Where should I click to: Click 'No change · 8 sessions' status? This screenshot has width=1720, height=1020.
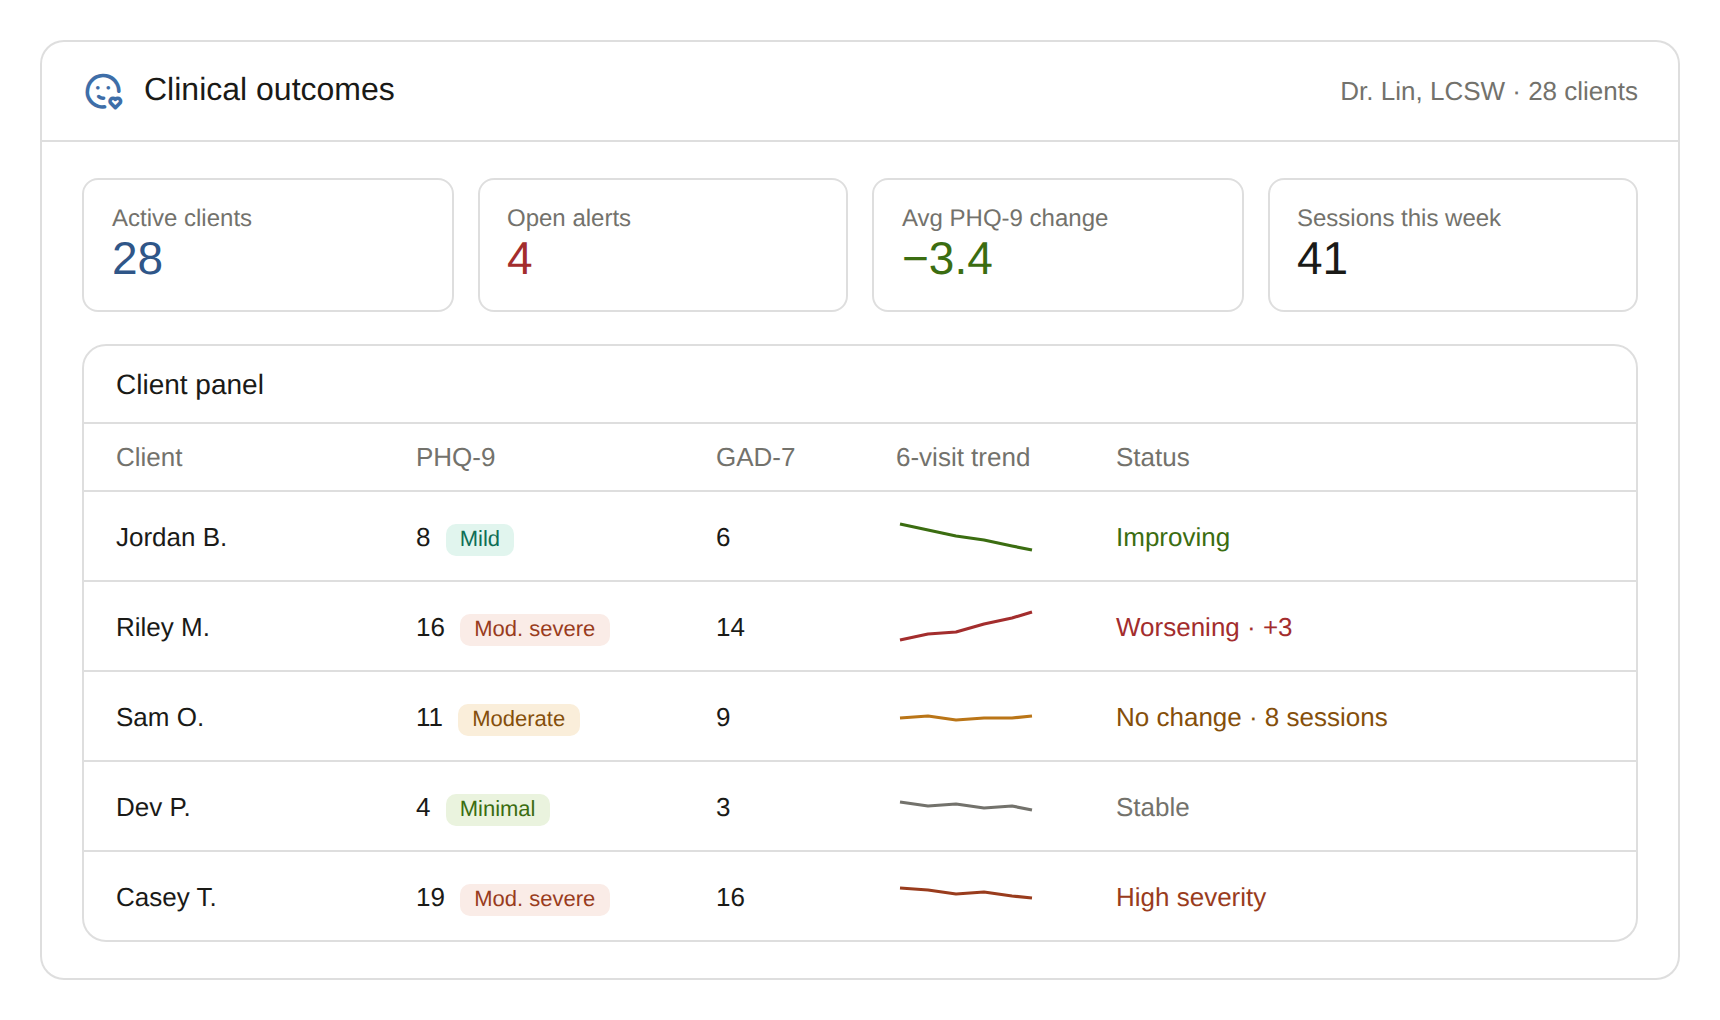tap(1251, 717)
